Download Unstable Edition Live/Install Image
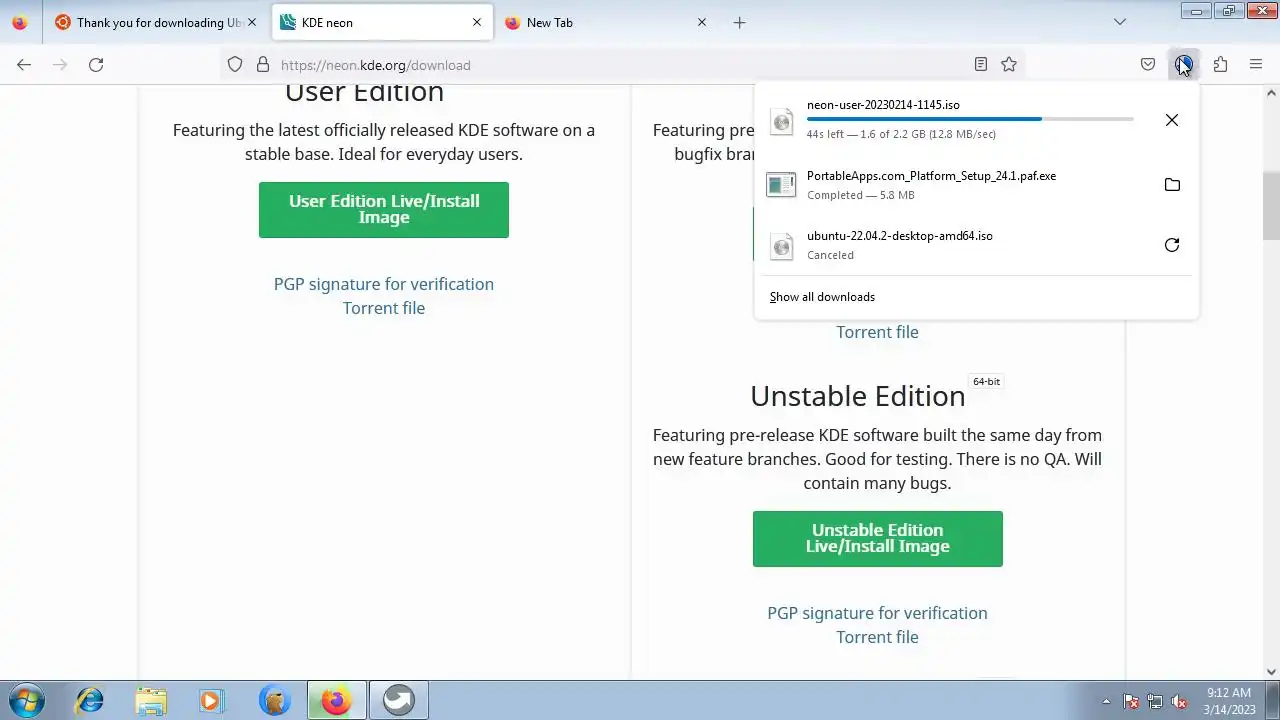This screenshot has height=720, width=1280. 878,539
